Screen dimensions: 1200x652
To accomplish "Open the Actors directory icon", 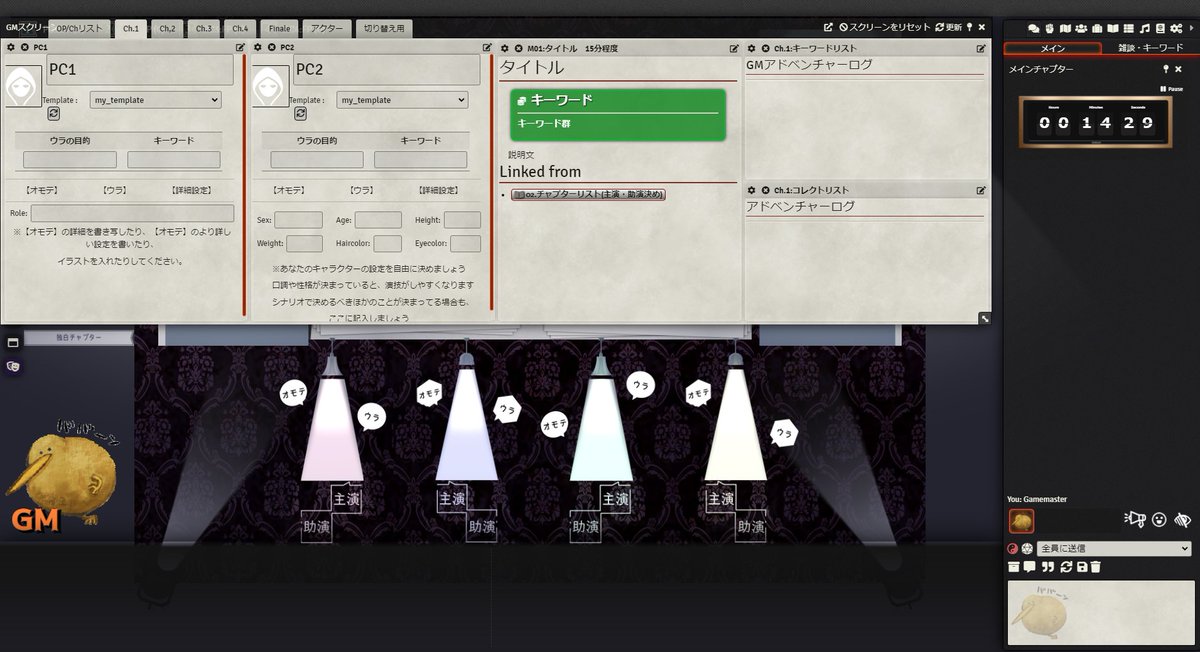I will tap(1081, 28).
